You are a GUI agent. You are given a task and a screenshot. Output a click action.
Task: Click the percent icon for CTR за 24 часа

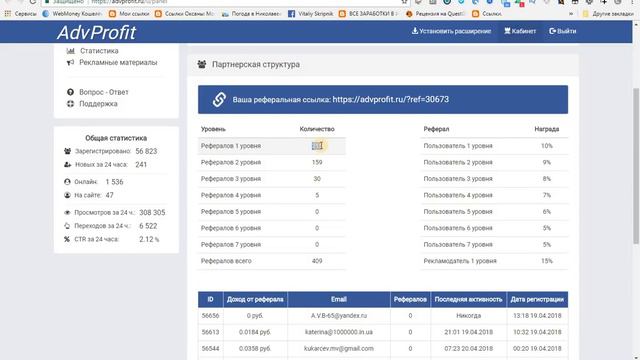coord(67,240)
